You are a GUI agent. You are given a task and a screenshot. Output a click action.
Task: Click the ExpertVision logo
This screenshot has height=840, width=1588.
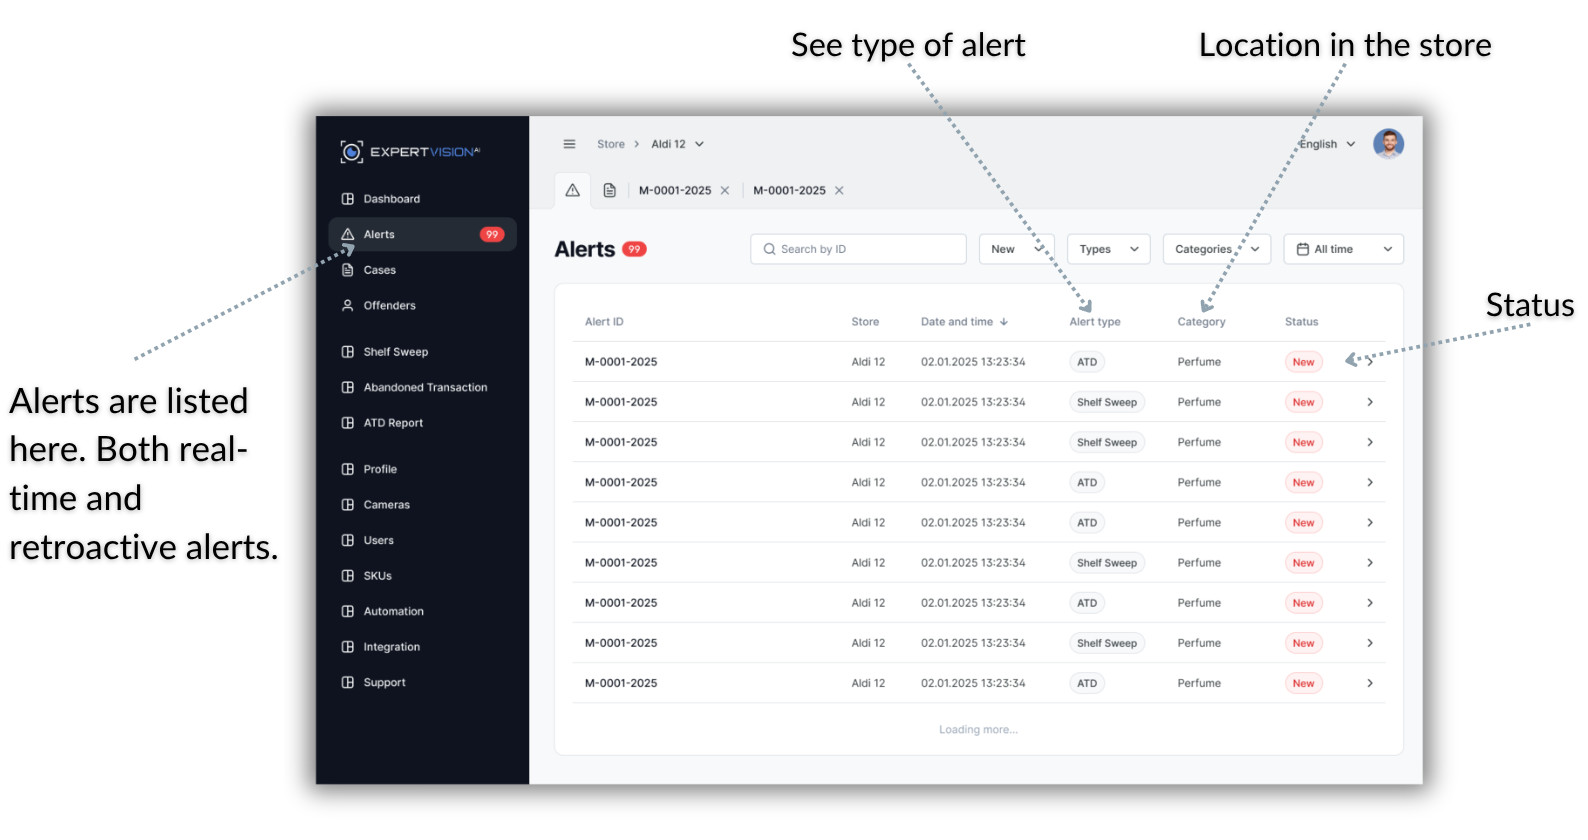click(410, 152)
